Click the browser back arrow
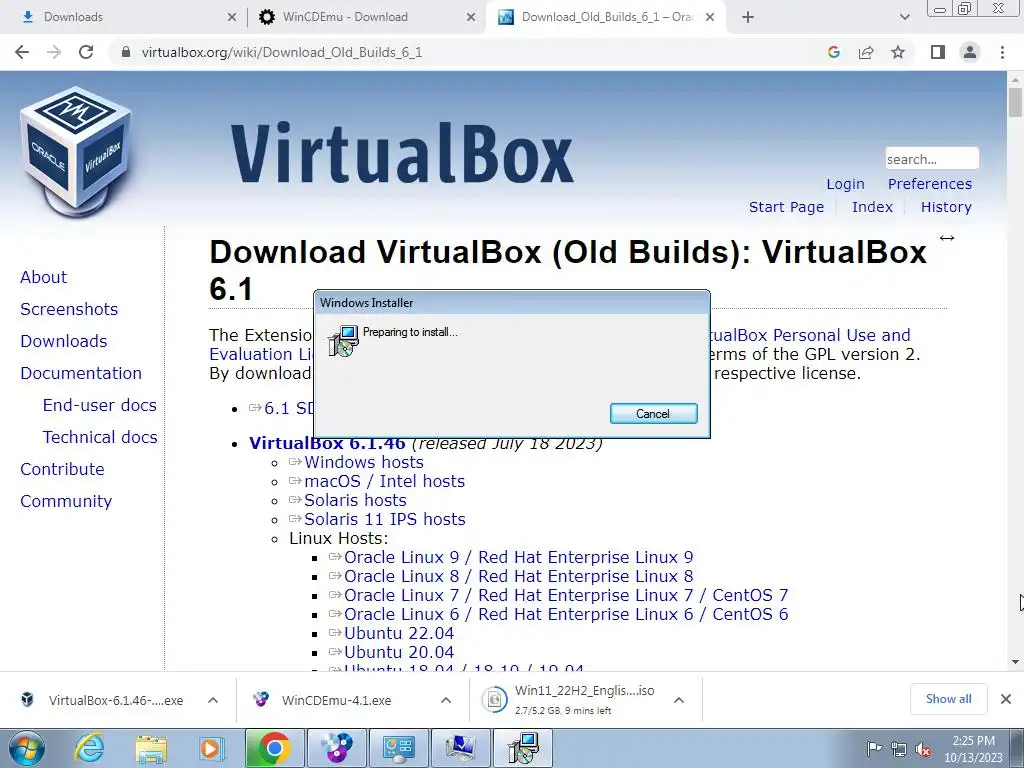The image size is (1024, 768). coord(22,52)
